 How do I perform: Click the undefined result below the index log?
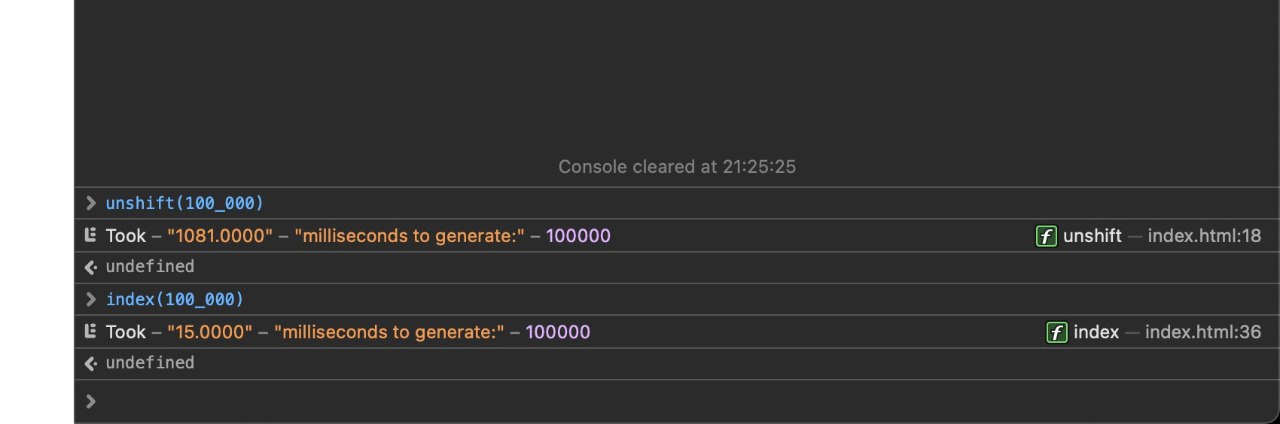150,363
